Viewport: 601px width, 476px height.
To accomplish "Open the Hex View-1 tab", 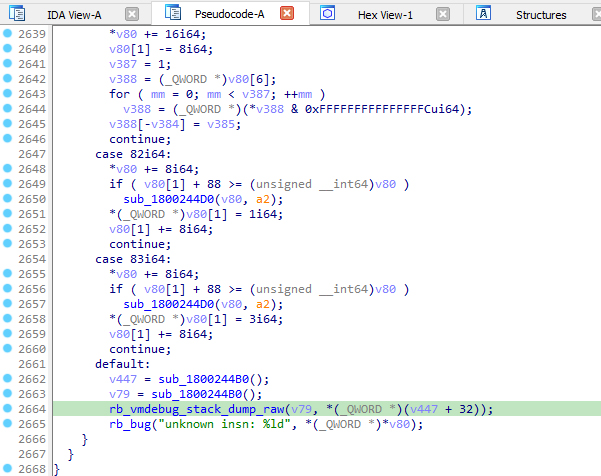I will point(385,15).
